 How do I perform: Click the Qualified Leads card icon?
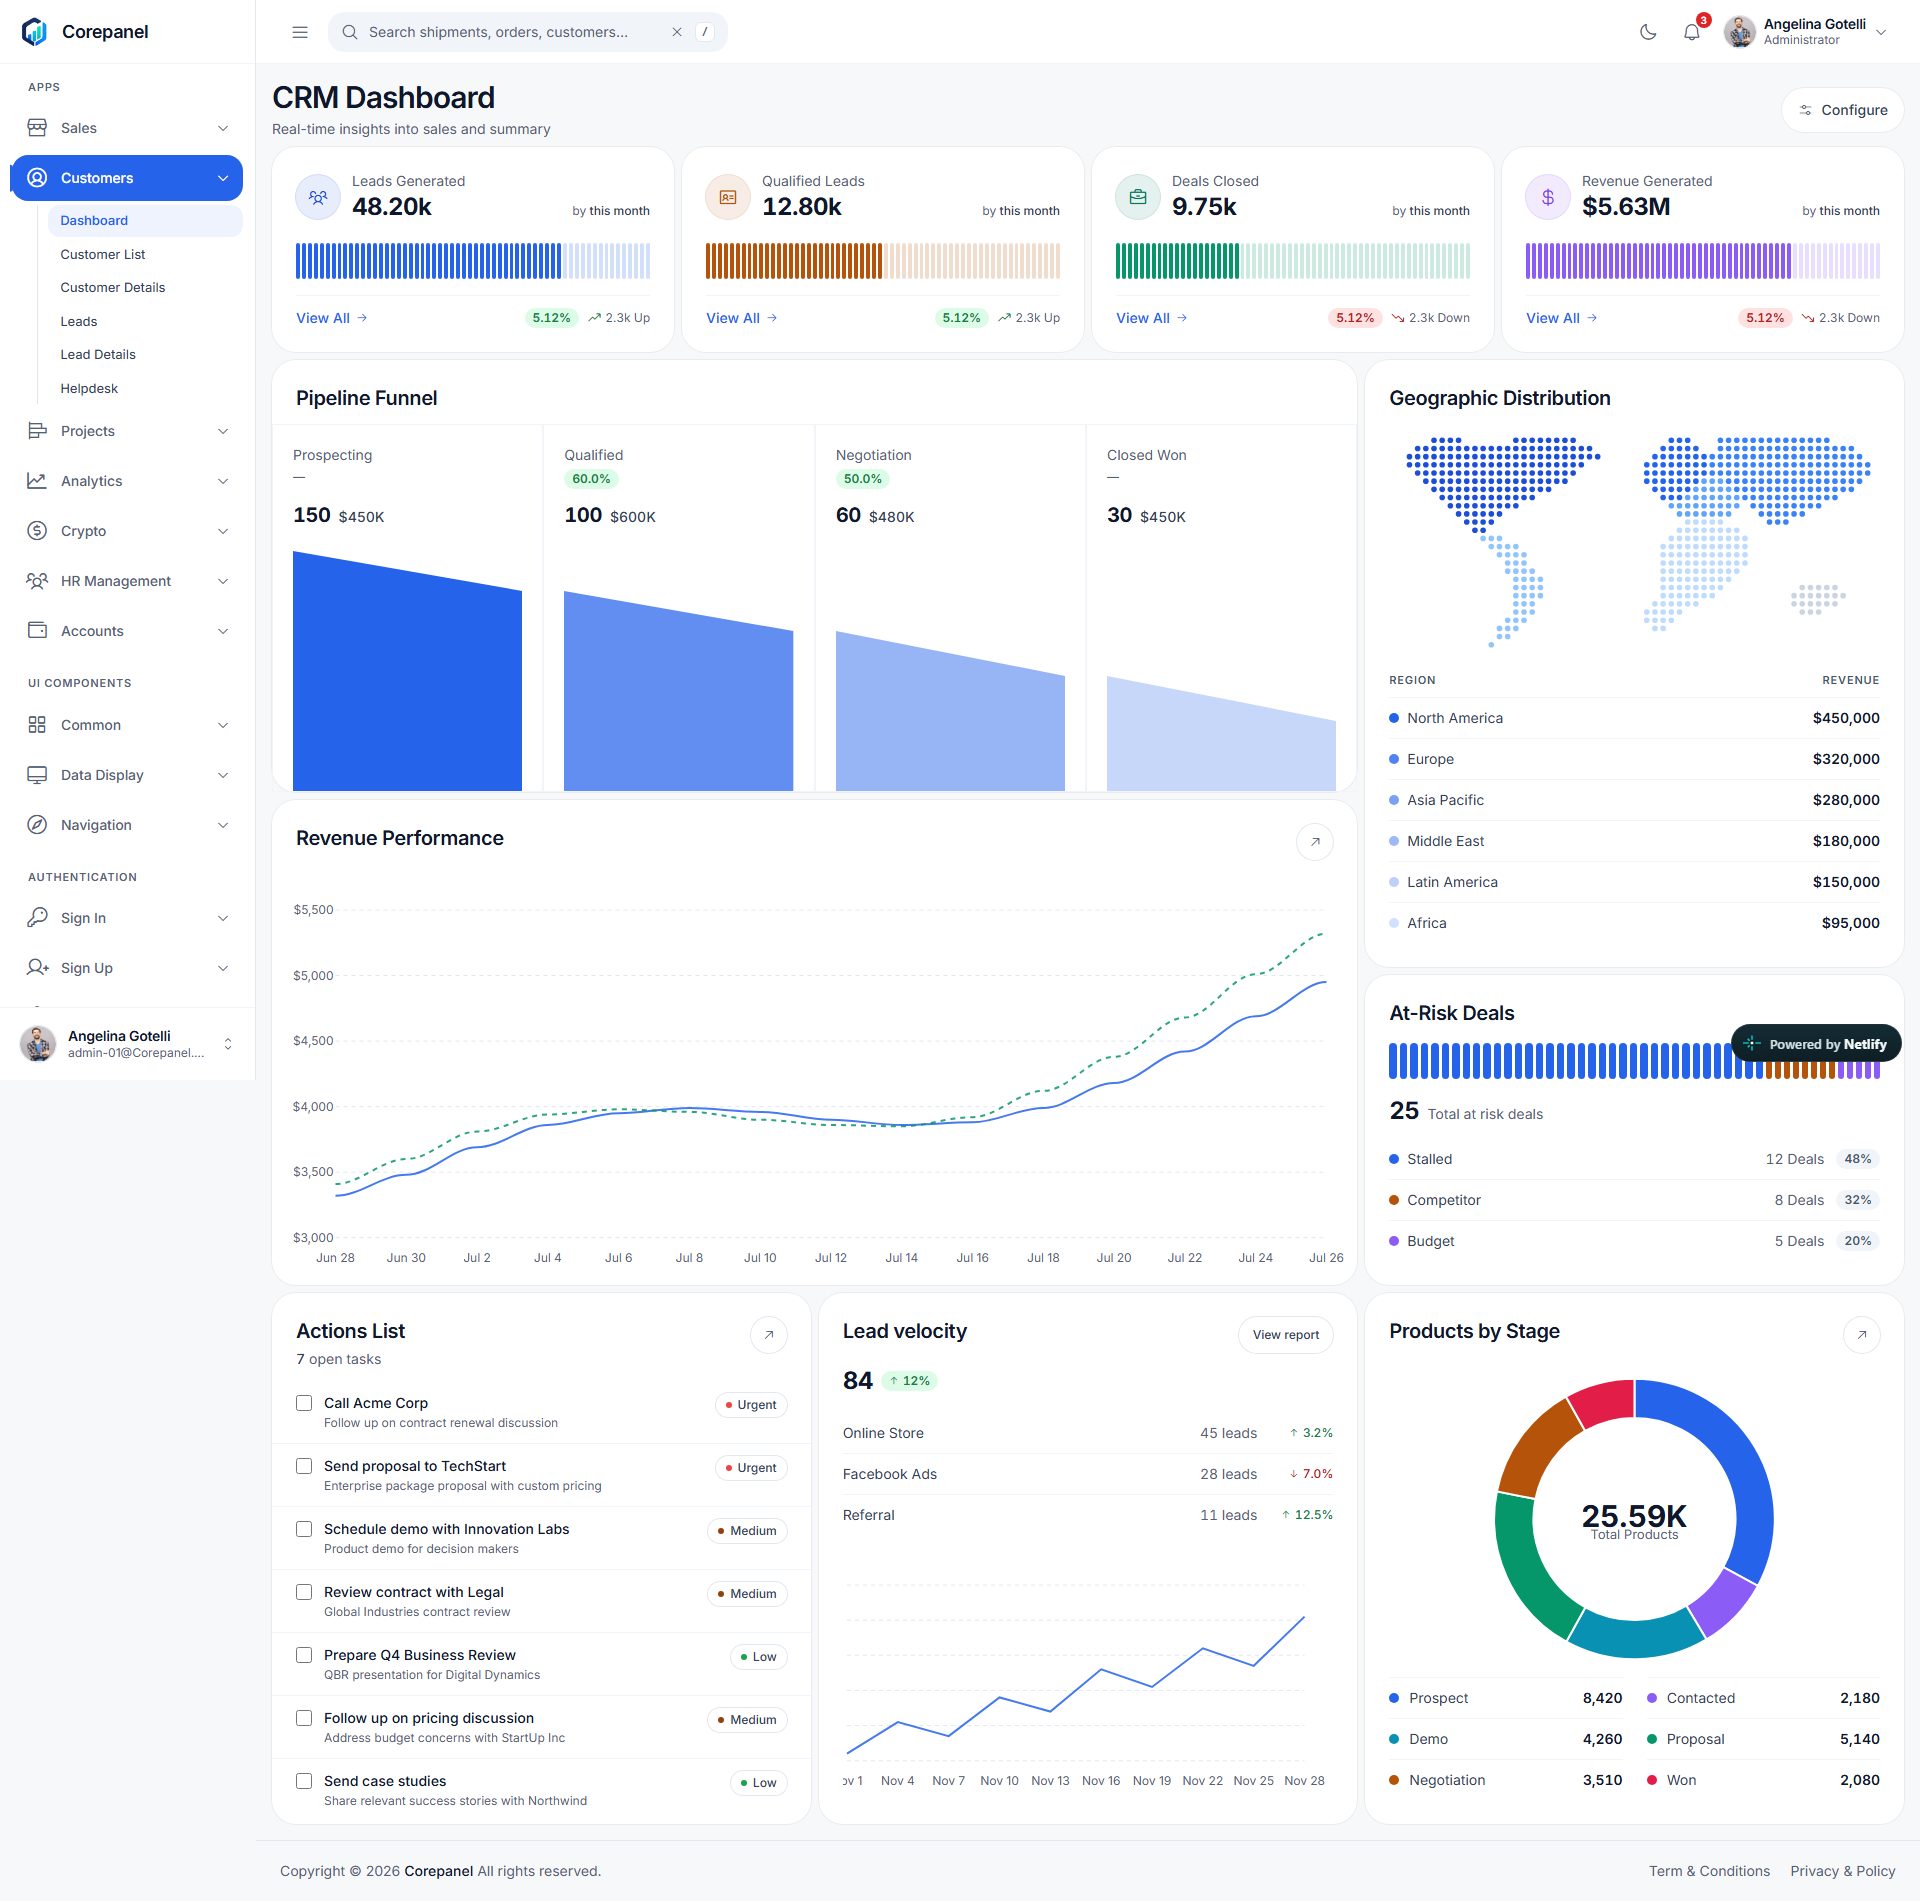point(728,197)
